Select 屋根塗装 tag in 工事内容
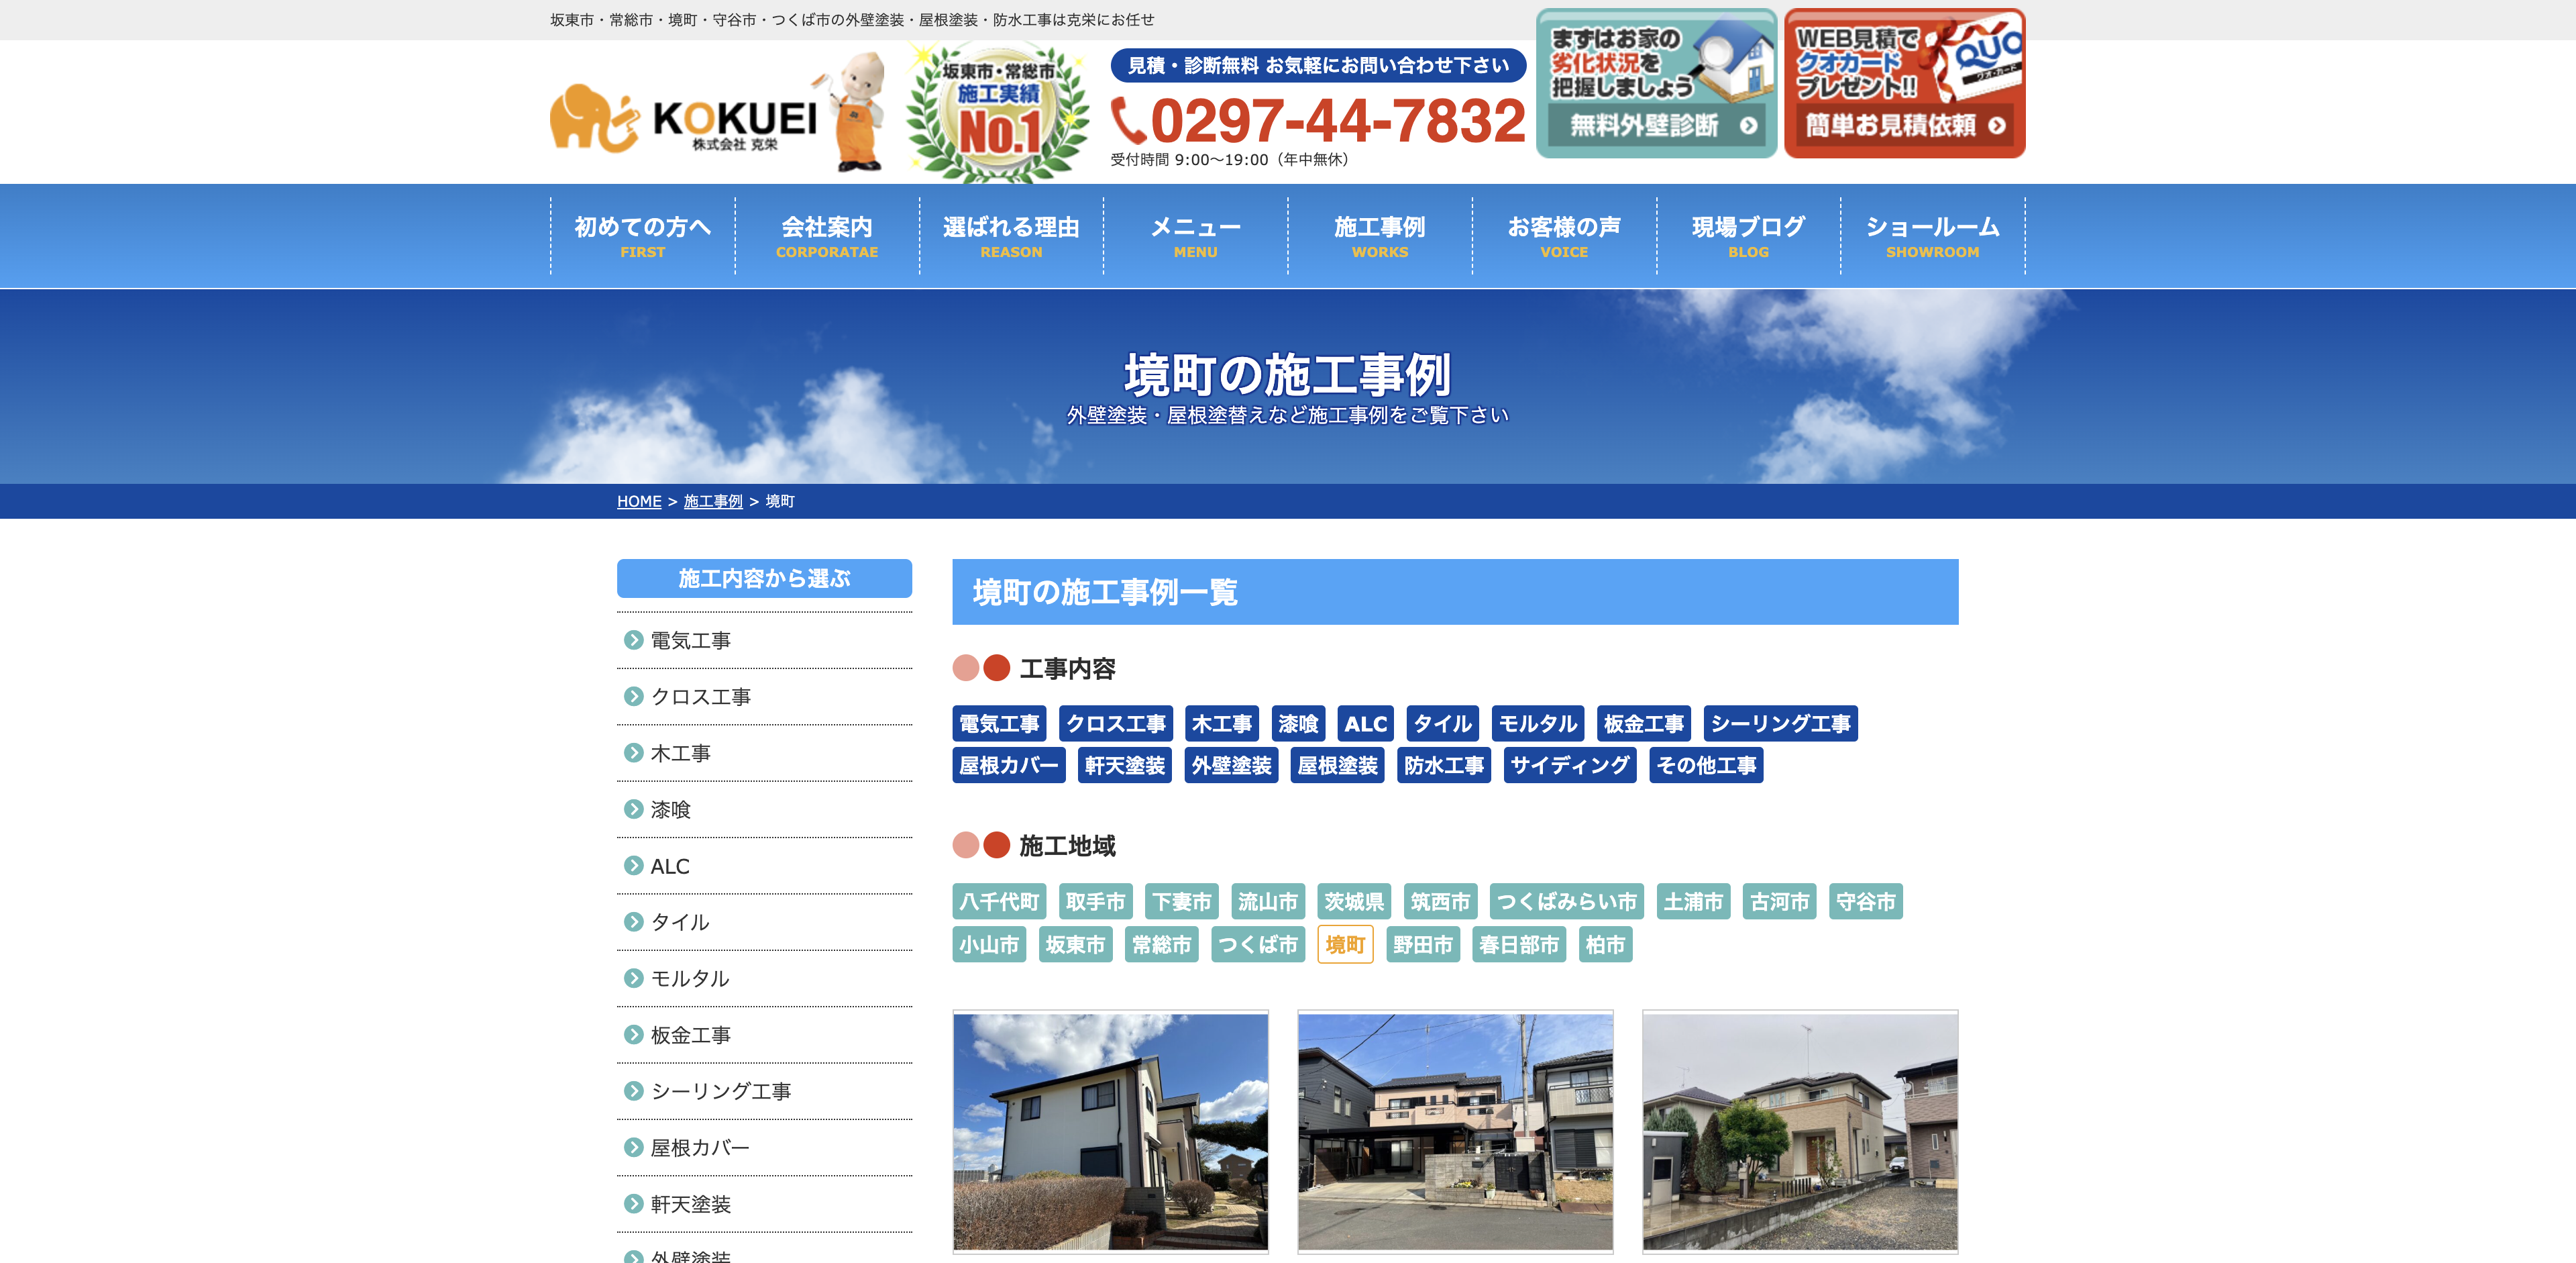This screenshot has width=2576, height=1263. pos(1337,765)
